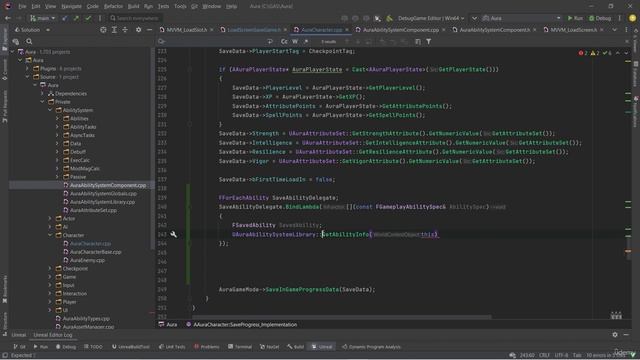
Task: Toggle Match Case in find bar
Action: click(x=284, y=41)
